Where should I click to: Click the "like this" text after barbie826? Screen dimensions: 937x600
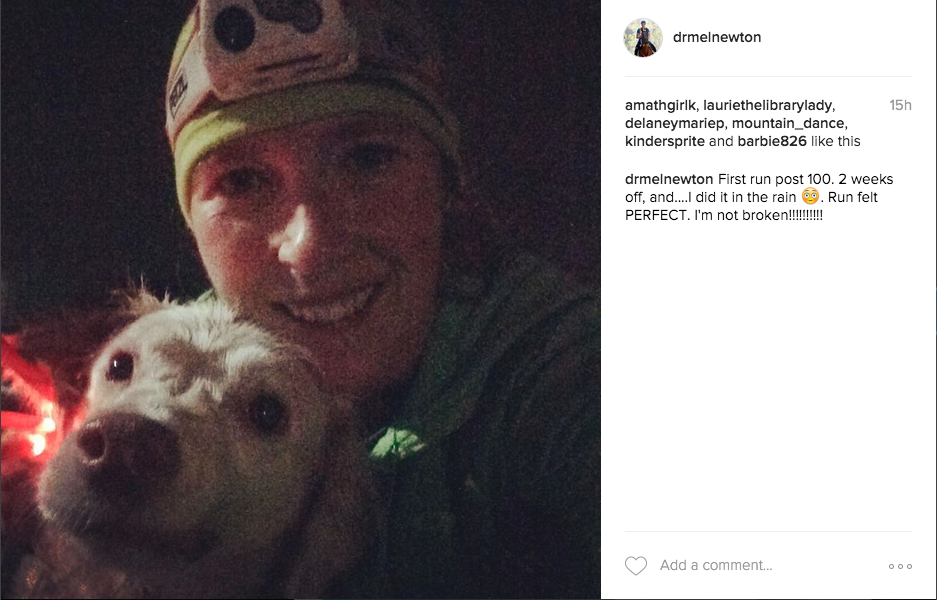tap(835, 141)
